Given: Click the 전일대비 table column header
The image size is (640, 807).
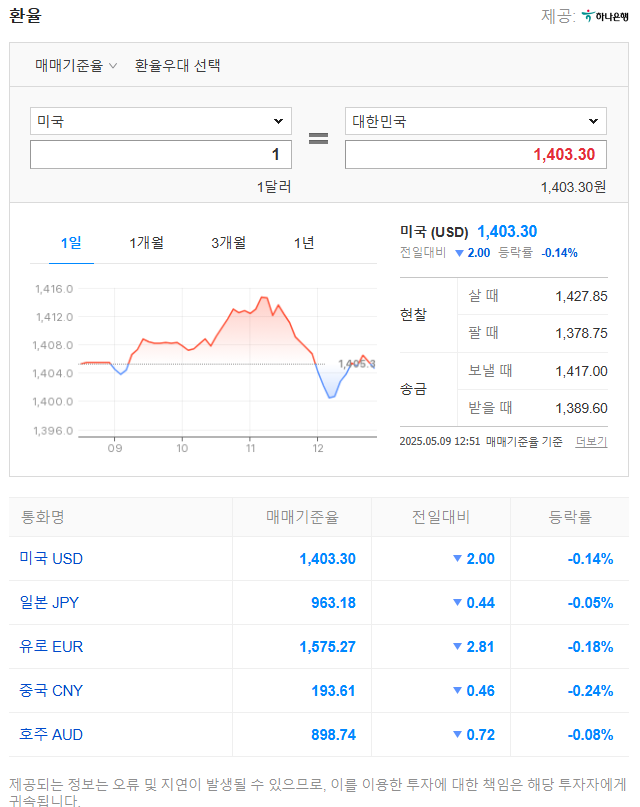Looking at the screenshot, I should 441,517.
